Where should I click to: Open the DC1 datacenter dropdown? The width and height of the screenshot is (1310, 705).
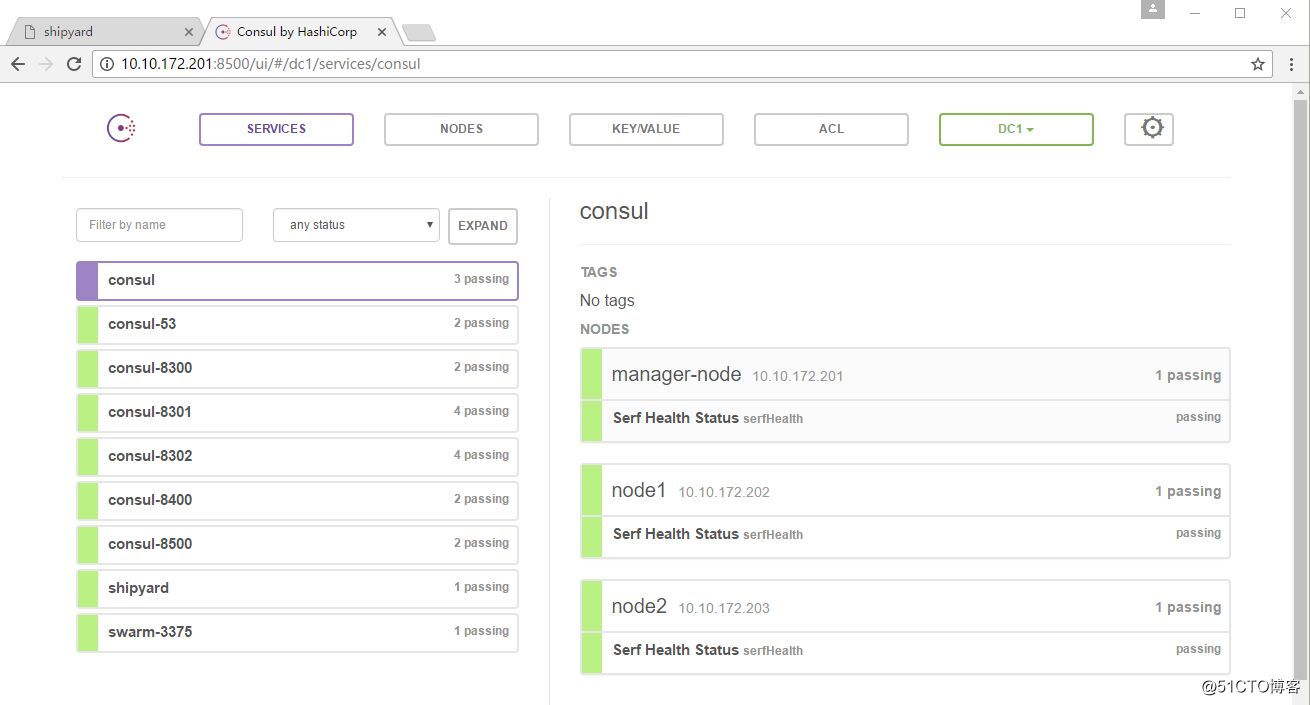1016,129
